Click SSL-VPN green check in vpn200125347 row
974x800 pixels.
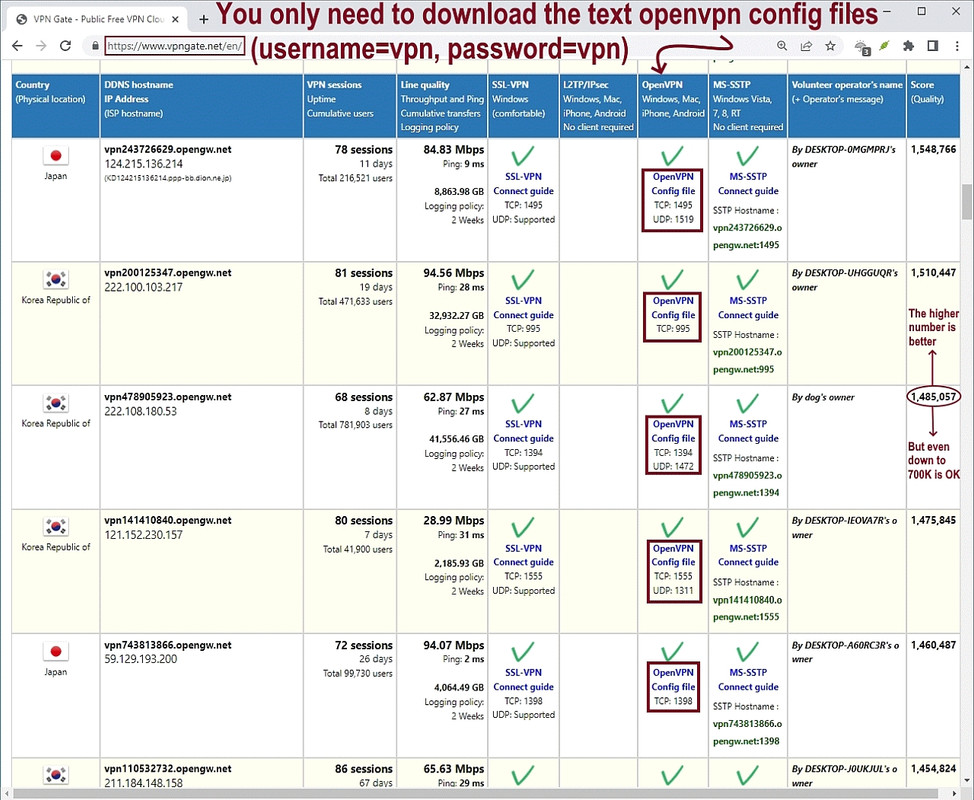click(x=523, y=280)
